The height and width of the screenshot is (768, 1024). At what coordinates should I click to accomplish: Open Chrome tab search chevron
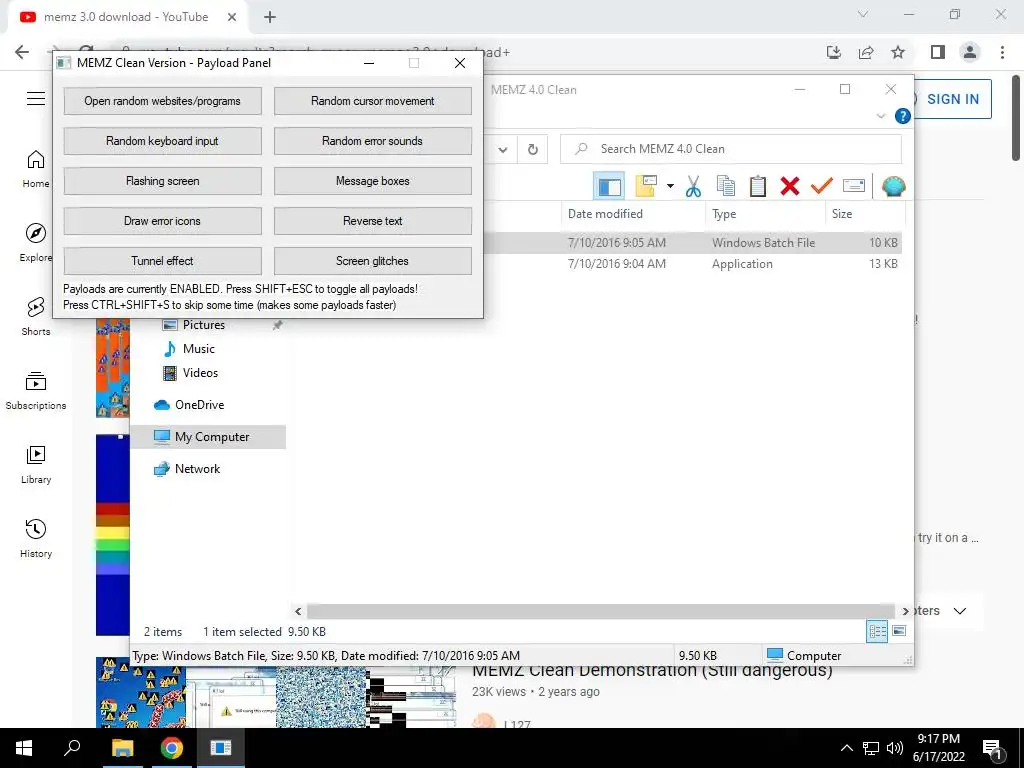[863, 14]
